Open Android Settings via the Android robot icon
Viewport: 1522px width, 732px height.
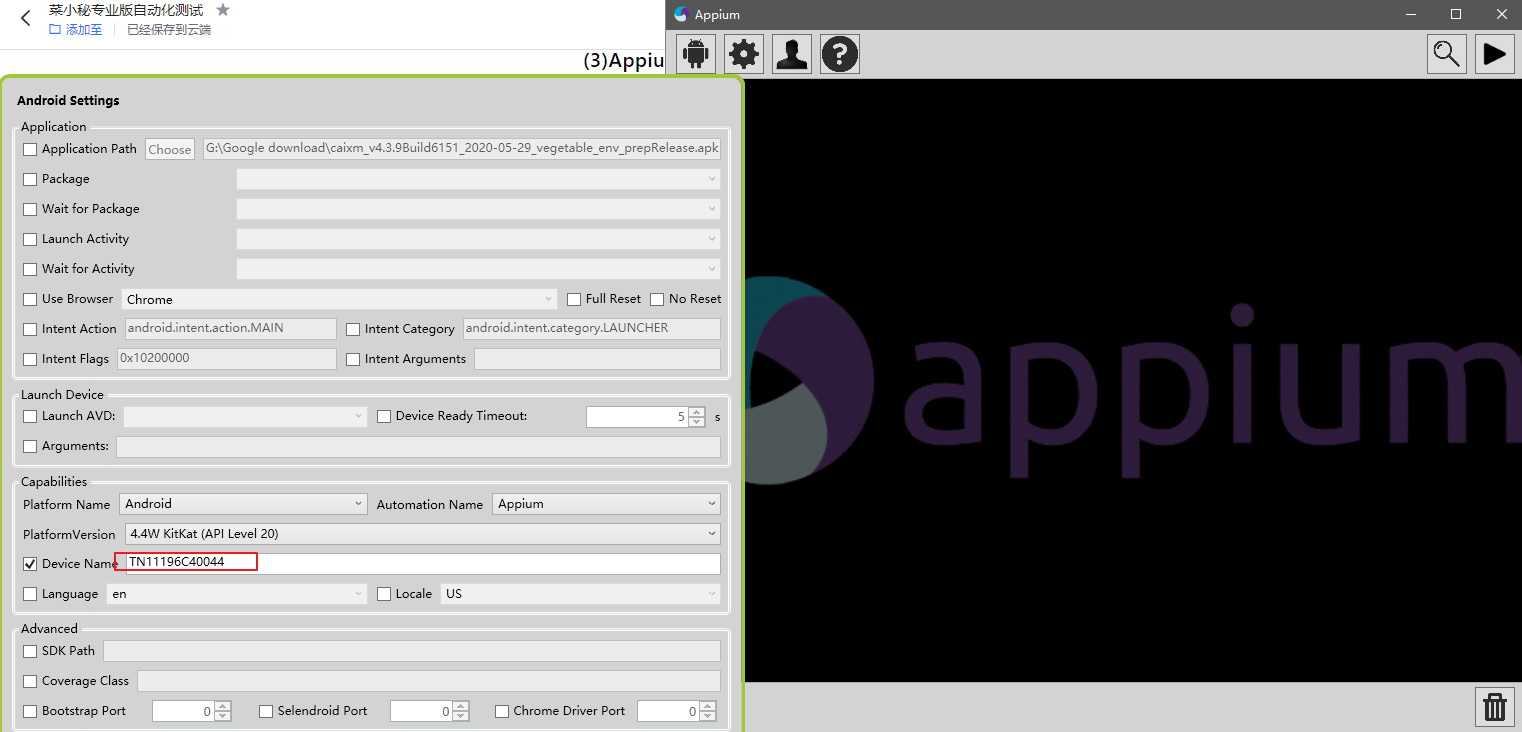[696, 54]
